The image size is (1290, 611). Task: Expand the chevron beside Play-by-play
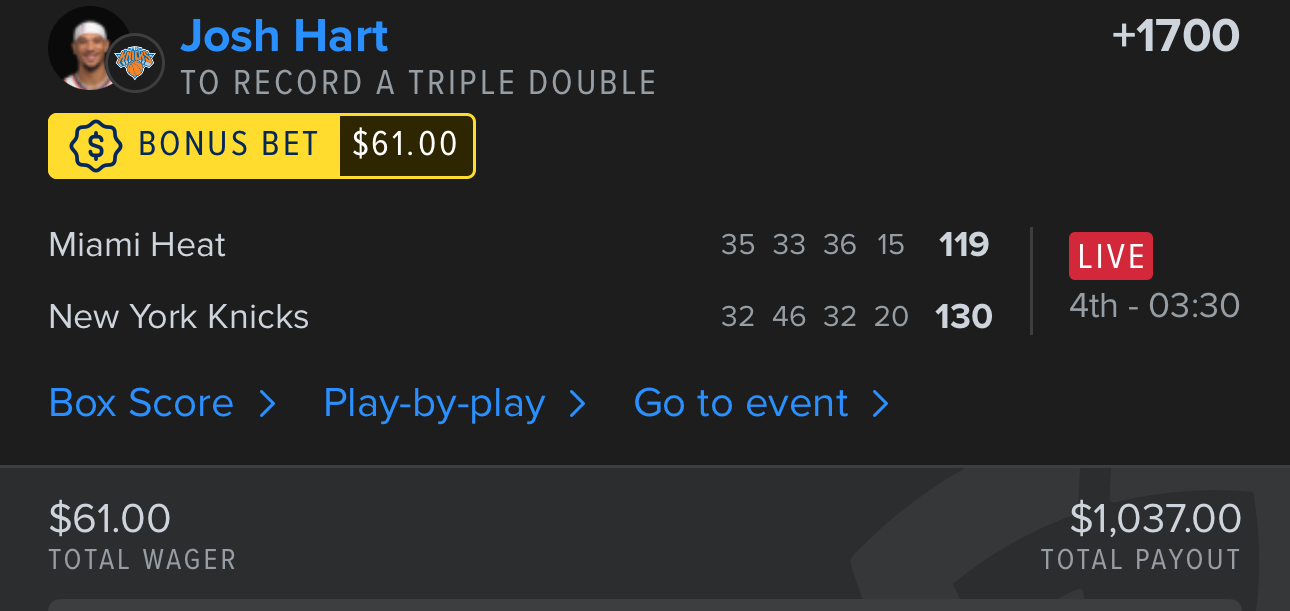[577, 403]
